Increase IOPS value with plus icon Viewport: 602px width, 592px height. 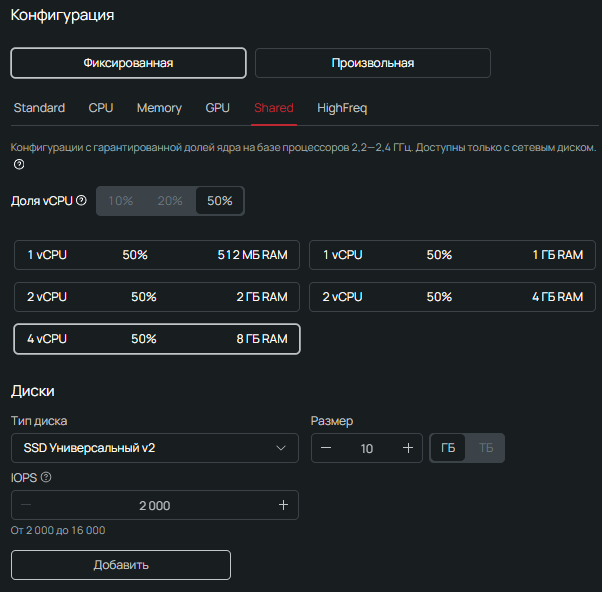[x=283, y=505]
